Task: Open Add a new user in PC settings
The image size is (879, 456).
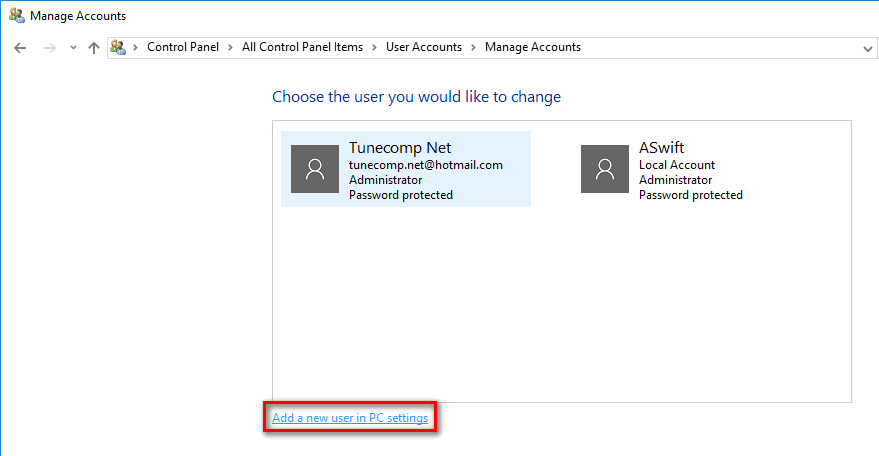Action: point(350,418)
